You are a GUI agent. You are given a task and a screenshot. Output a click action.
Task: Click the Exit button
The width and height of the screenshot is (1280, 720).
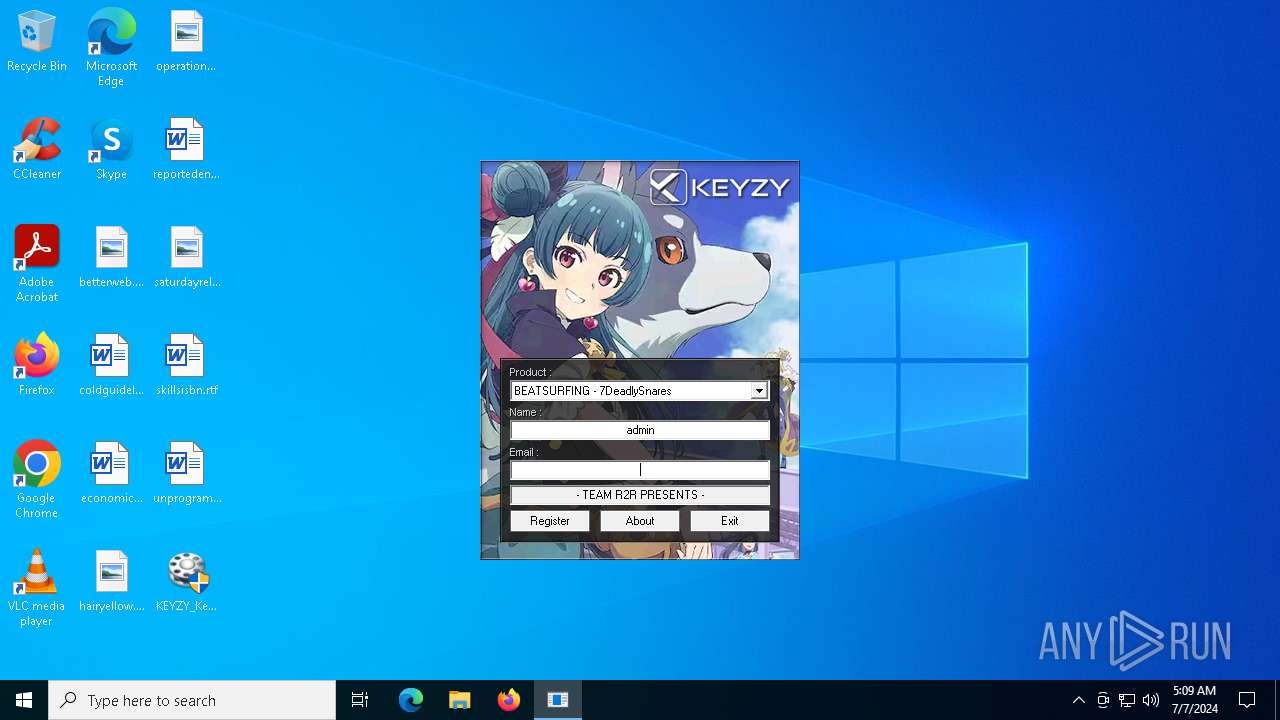[730, 521]
